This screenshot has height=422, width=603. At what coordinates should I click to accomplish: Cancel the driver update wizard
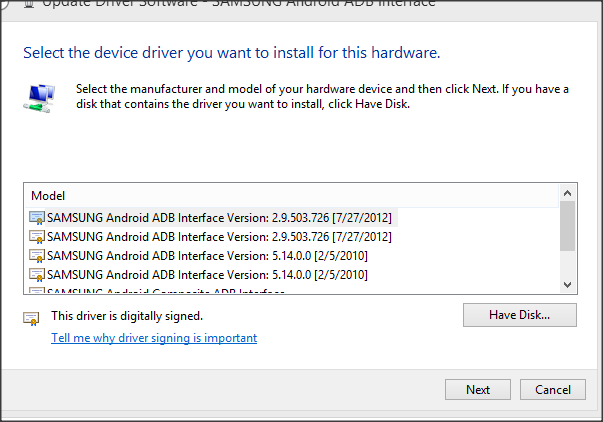552,389
